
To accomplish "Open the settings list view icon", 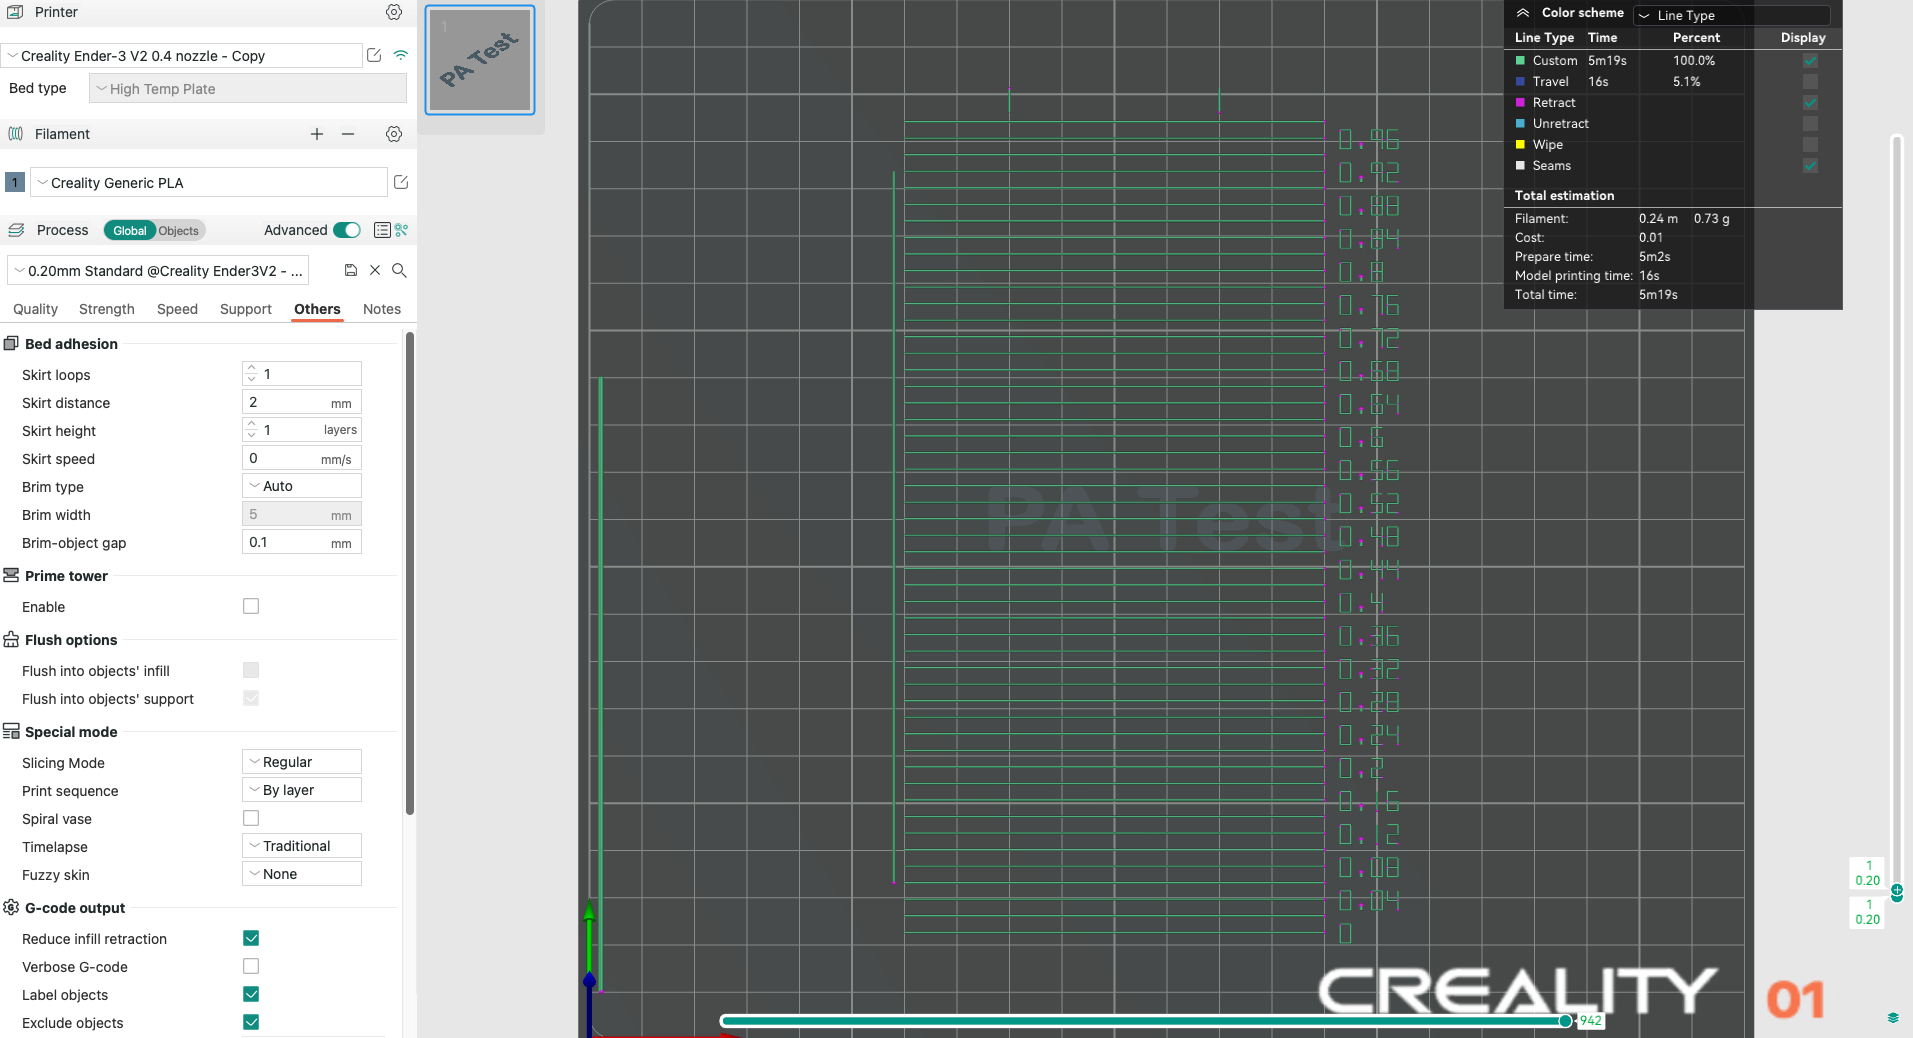I will pos(382,230).
